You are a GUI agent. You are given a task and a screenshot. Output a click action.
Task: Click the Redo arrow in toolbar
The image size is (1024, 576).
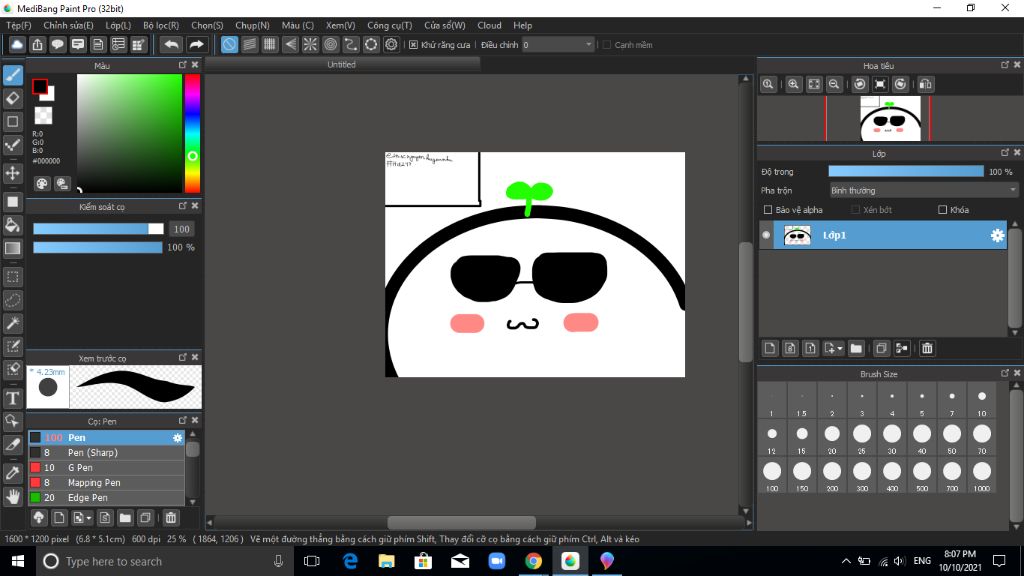click(x=196, y=44)
